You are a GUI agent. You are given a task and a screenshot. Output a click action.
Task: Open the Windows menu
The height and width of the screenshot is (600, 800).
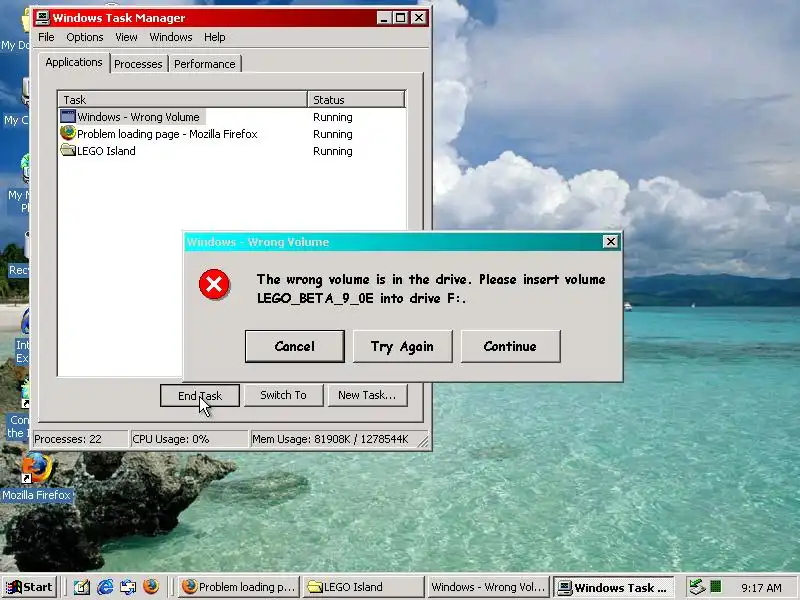[170, 37]
